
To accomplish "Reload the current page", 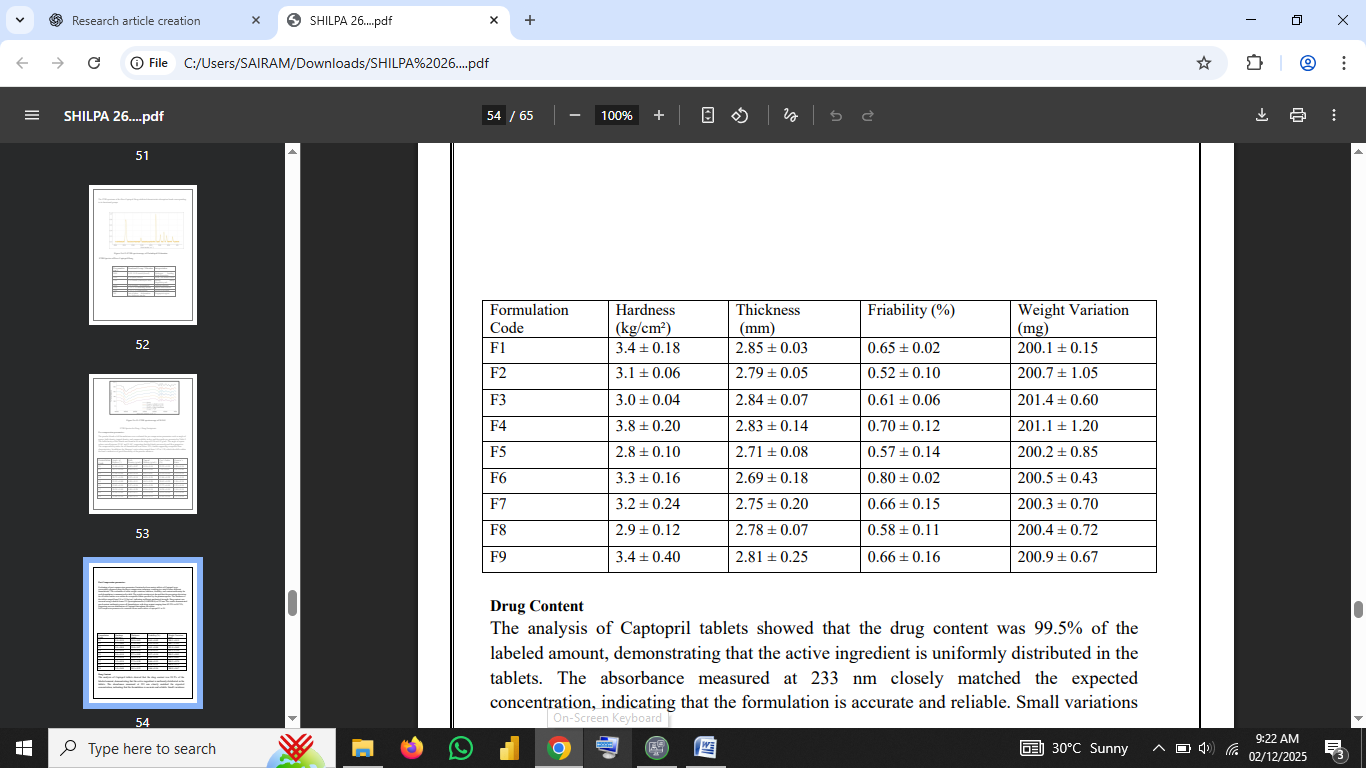I will coord(94,63).
